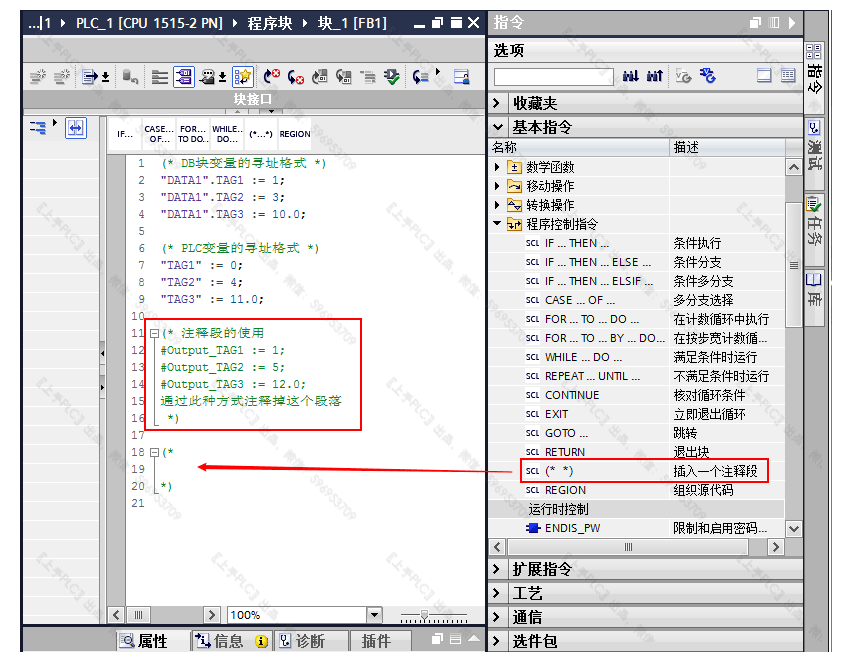Toggle favorites display in editor
Screen dimensions: 852x662
[x=242, y=77]
